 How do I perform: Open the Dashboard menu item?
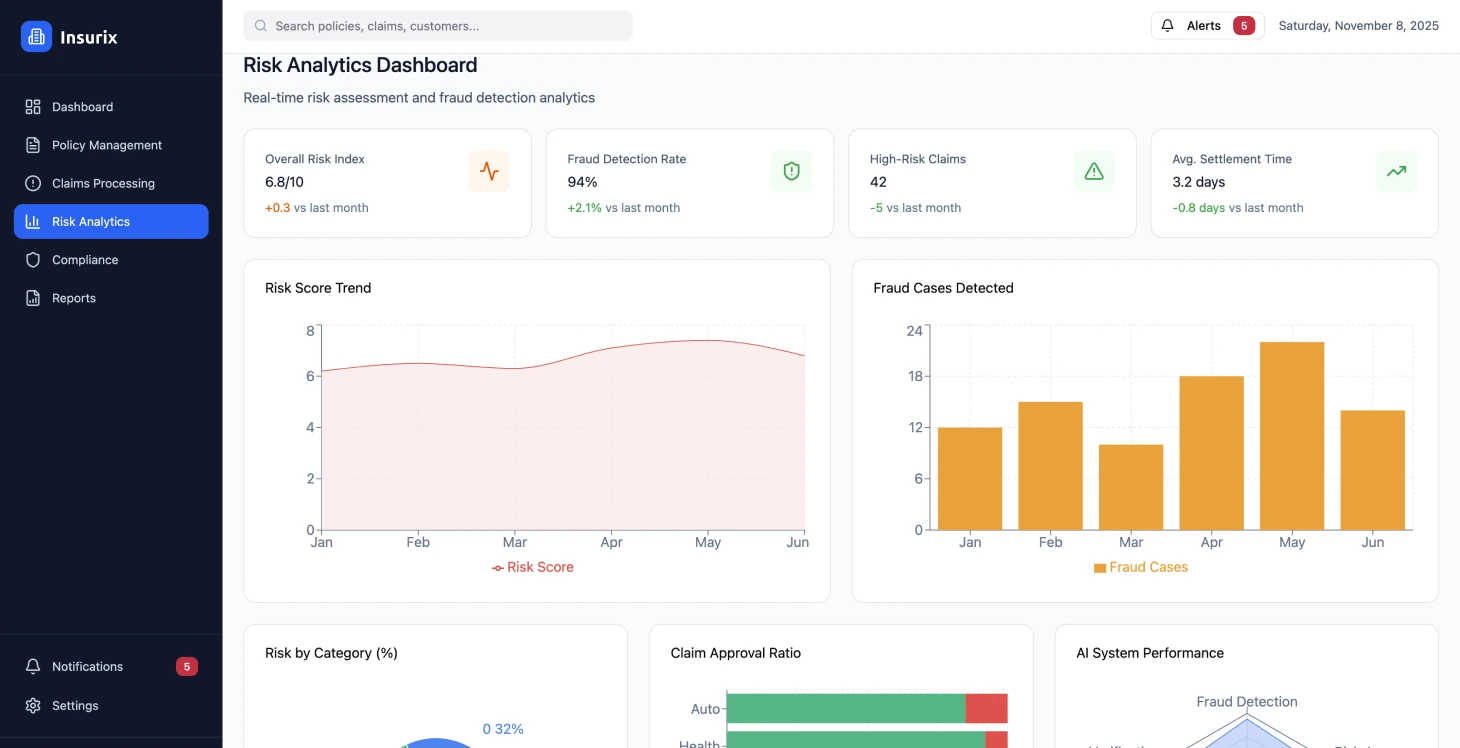point(82,107)
